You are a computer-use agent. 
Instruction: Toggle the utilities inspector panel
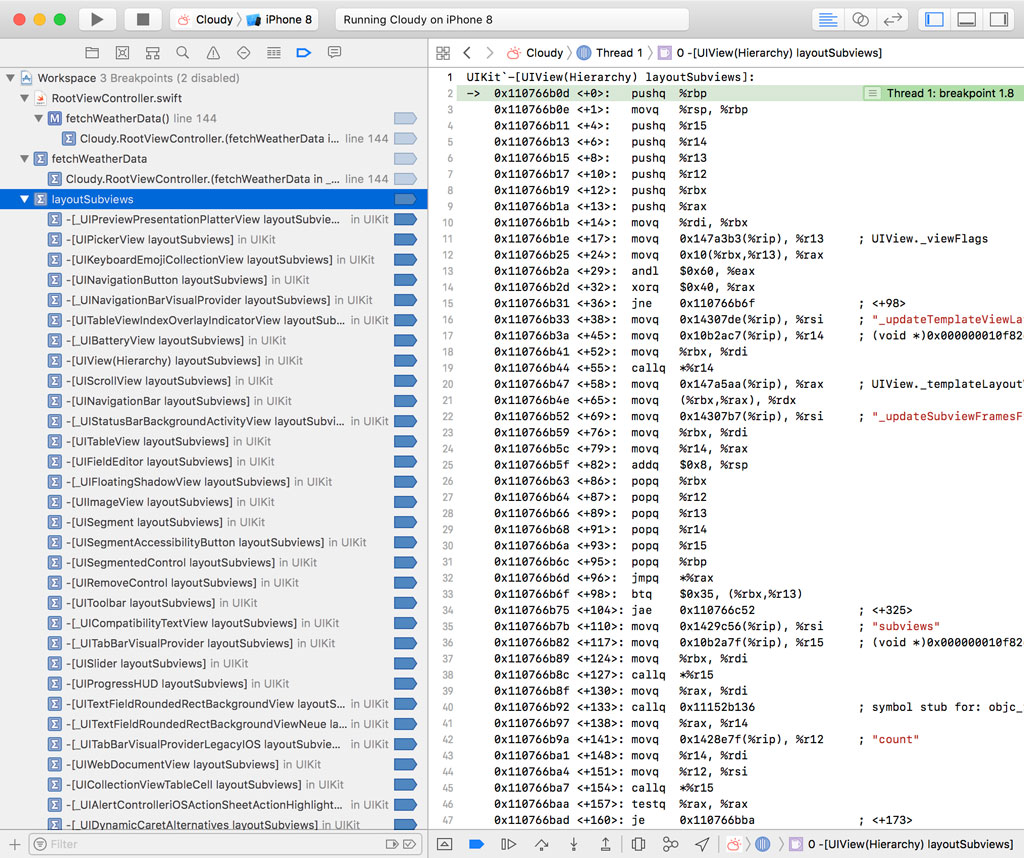(999, 18)
